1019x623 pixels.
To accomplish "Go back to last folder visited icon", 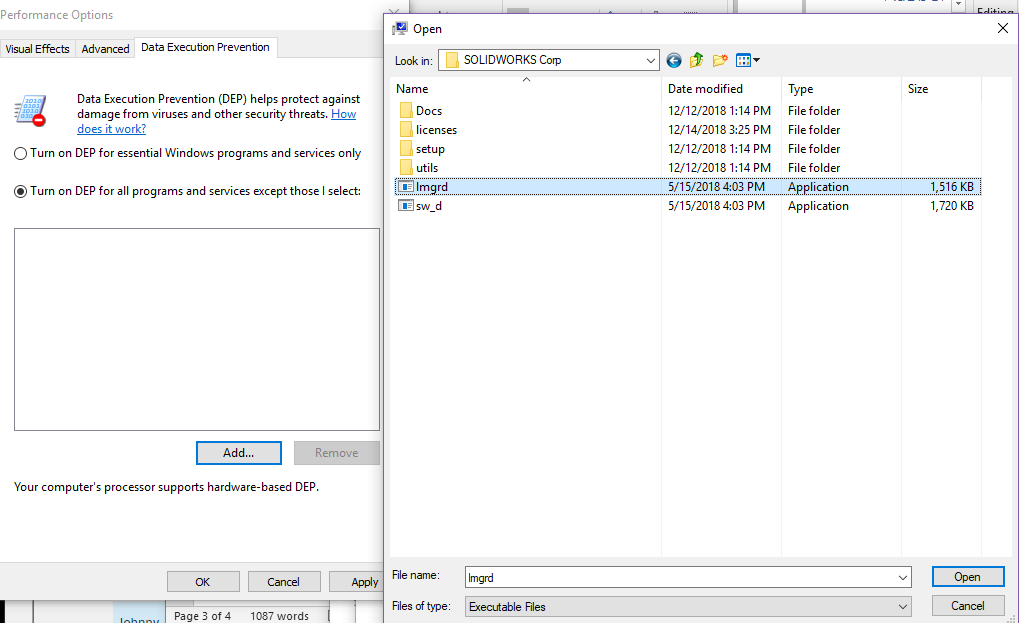I will [674, 60].
